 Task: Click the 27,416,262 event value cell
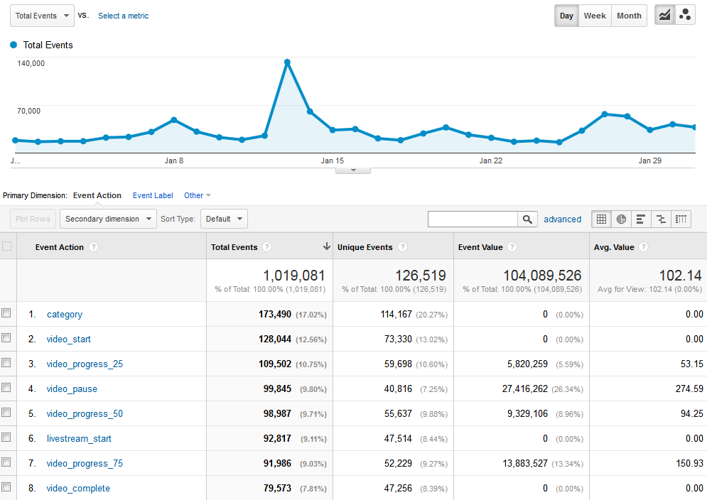[525, 389]
